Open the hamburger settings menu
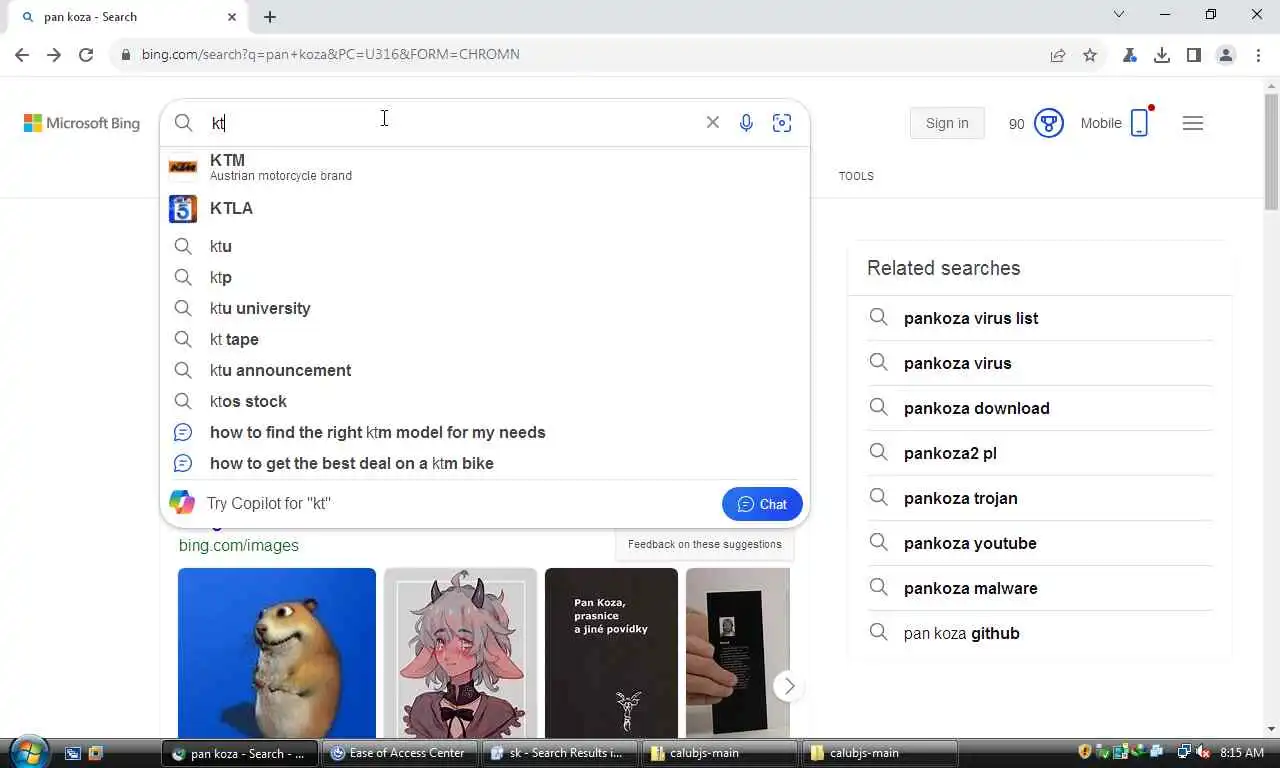The image size is (1280, 768). pyautogui.click(x=1193, y=123)
